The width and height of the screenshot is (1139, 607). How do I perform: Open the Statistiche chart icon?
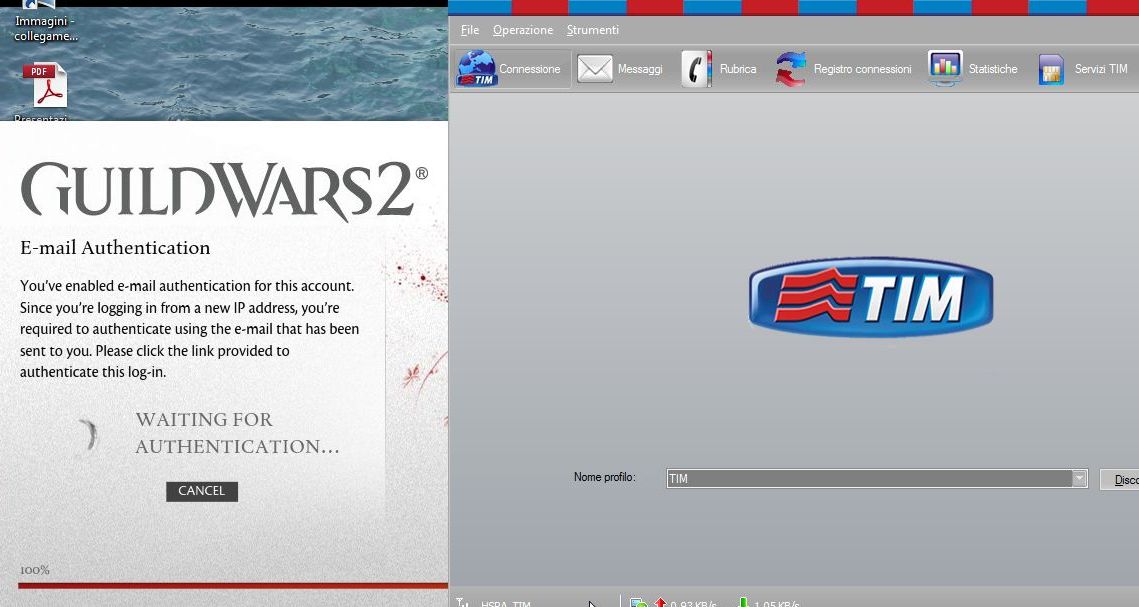tap(945, 68)
